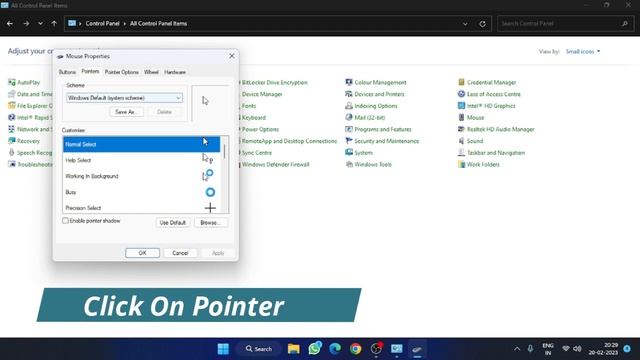Screen dimensions: 640x360
Task: Go back with the back arrow
Action: click(10, 24)
